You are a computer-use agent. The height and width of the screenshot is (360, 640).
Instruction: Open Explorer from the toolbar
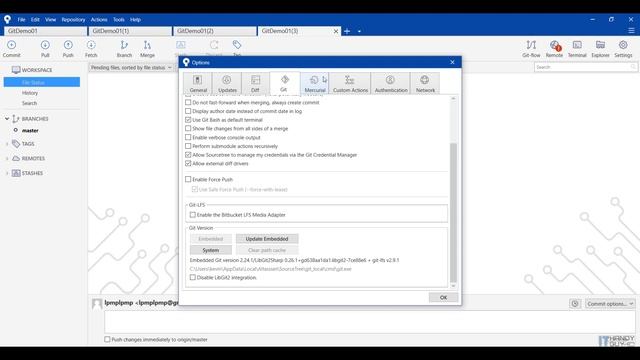pyautogui.click(x=600, y=49)
